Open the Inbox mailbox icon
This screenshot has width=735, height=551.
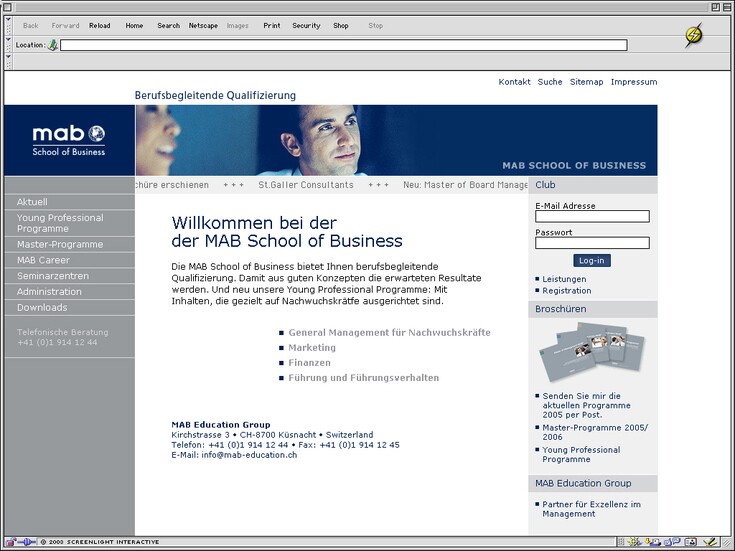click(653, 542)
